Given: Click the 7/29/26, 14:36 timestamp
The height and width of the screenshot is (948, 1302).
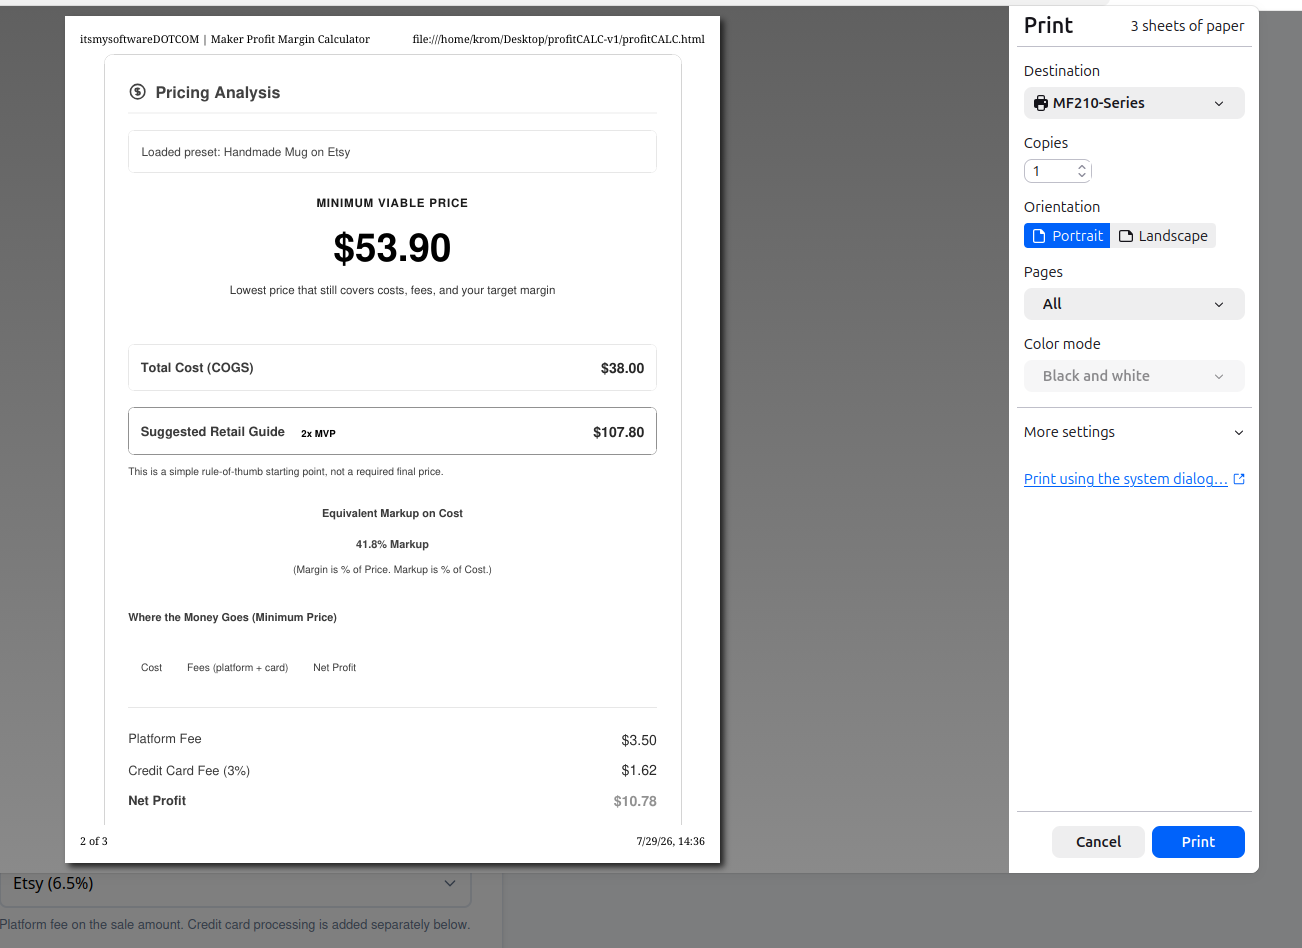Looking at the screenshot, I should [x=670, y=841].
